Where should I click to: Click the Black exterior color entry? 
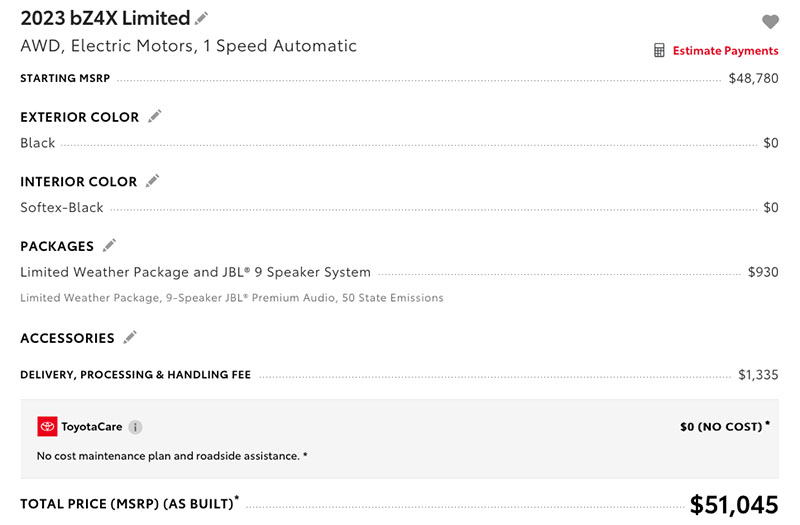coord(38,143)
